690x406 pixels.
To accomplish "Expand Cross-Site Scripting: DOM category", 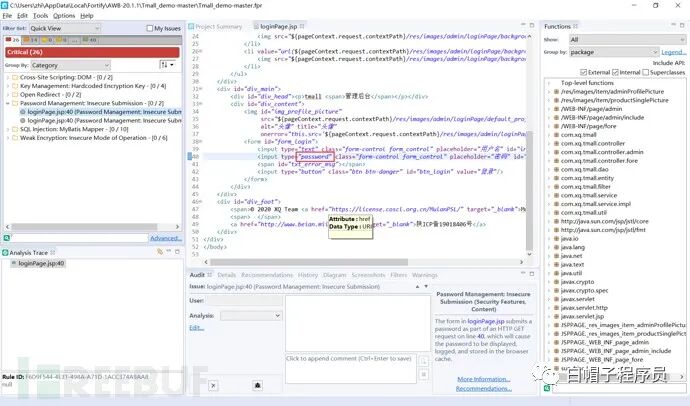I will coord(8,77).
